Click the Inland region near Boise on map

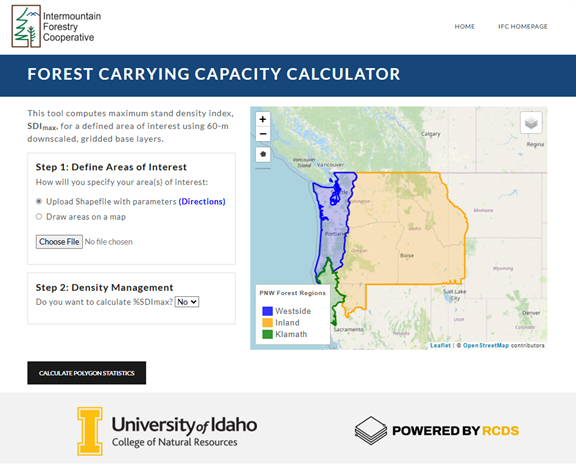[407, 256]
